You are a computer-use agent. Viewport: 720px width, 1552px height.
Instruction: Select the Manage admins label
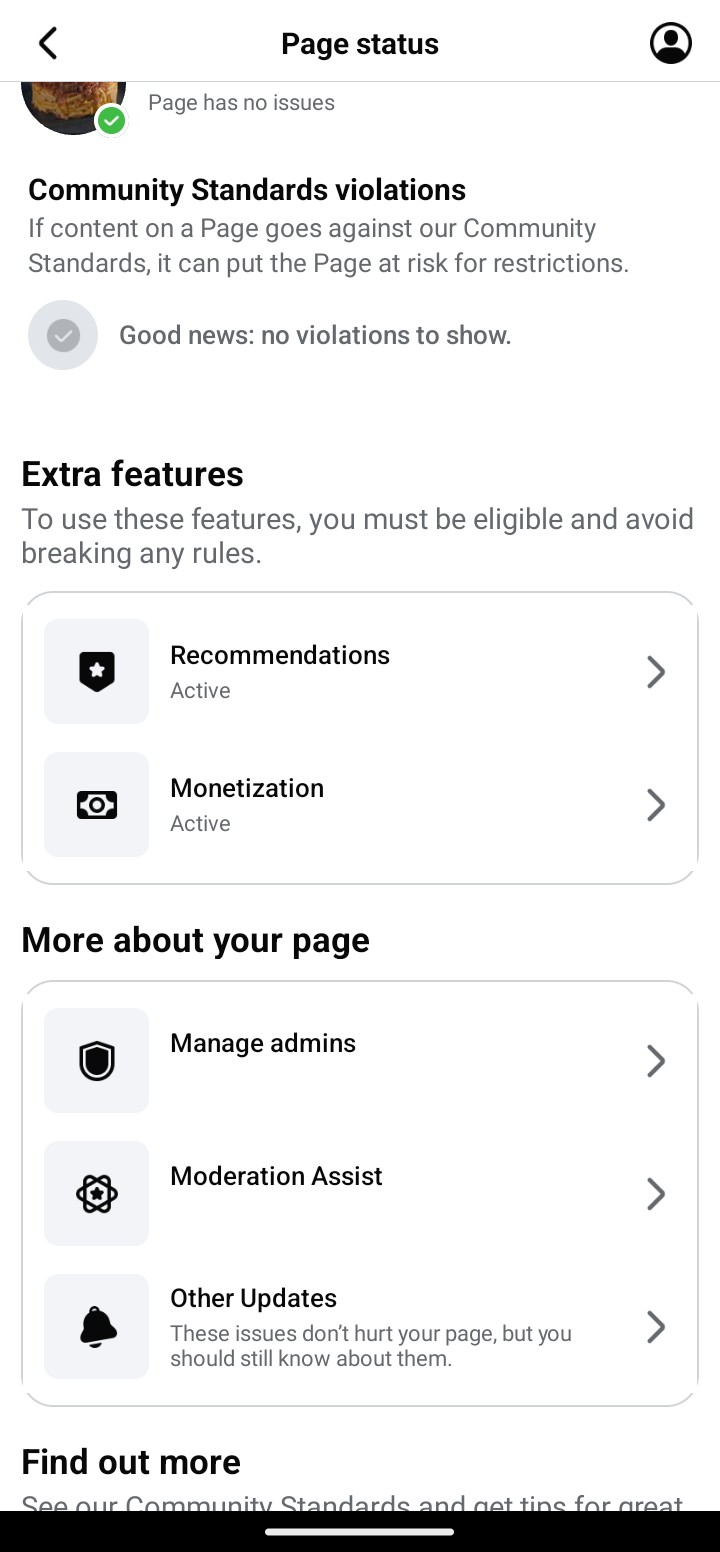263,1044
